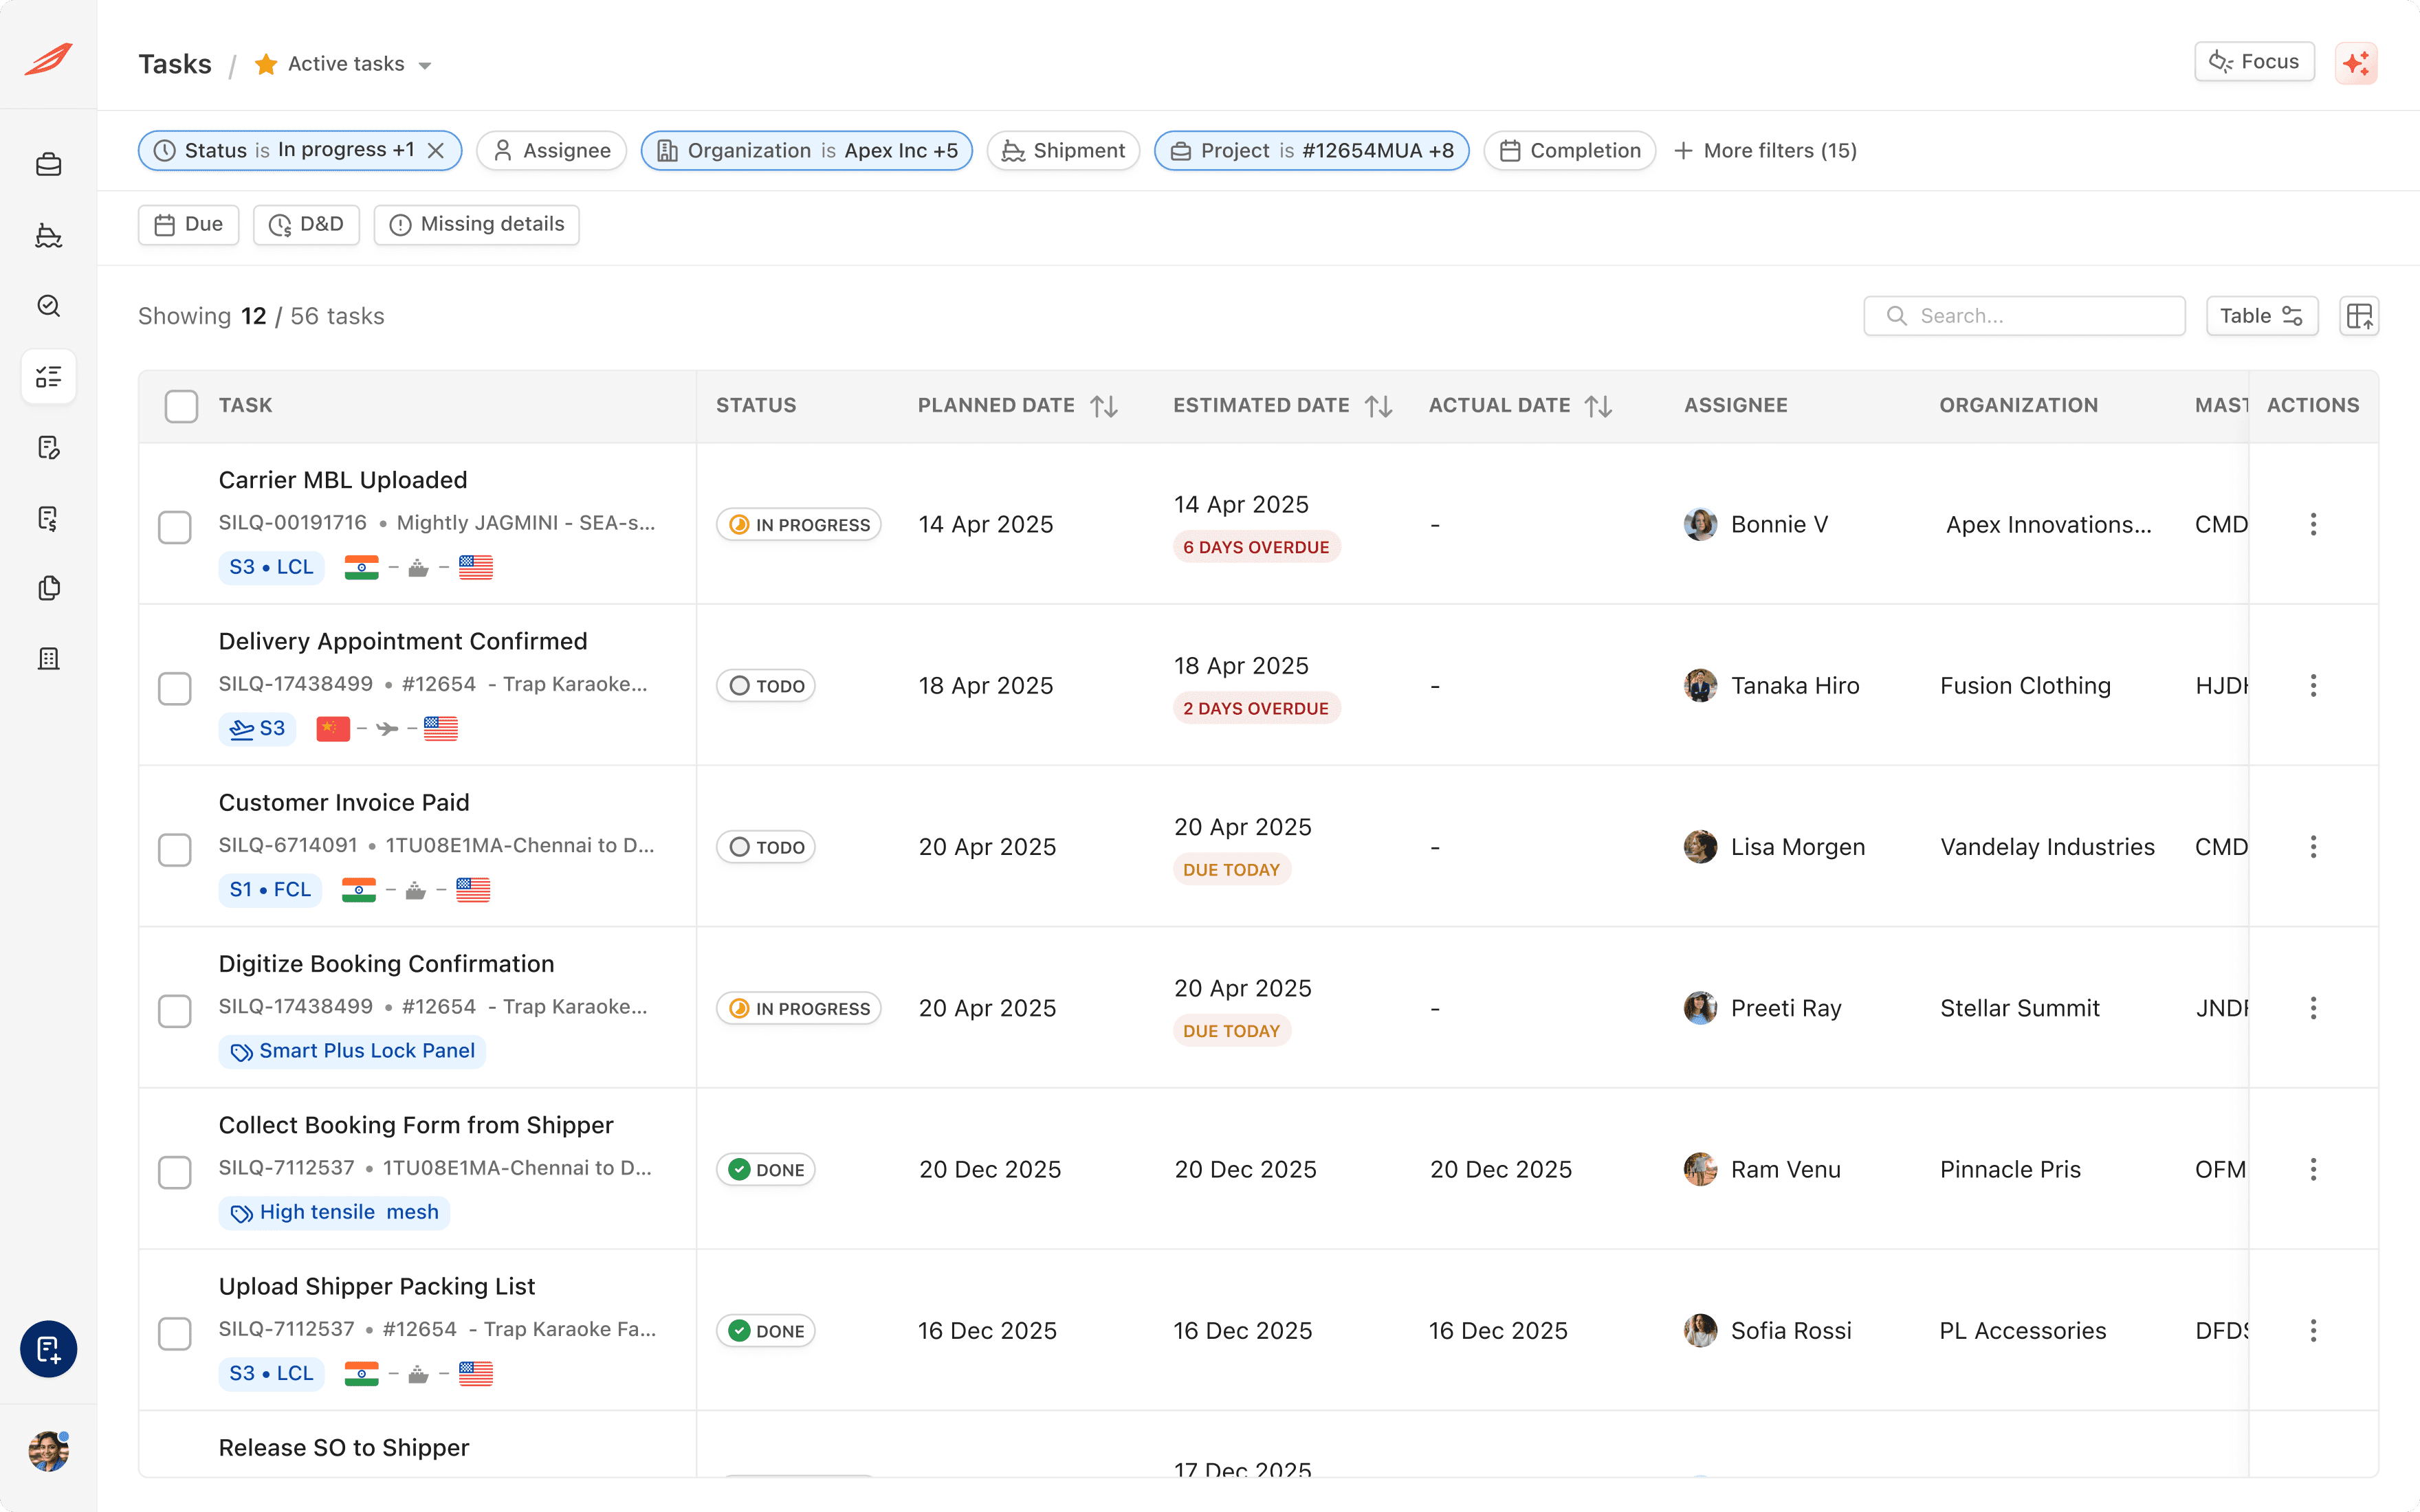Image resolution: width=2420 pixels, height=1512 pixels.
Task: Expand the Active tasks view dropdown
Action: pyautogui.click(x=425, y=65)
